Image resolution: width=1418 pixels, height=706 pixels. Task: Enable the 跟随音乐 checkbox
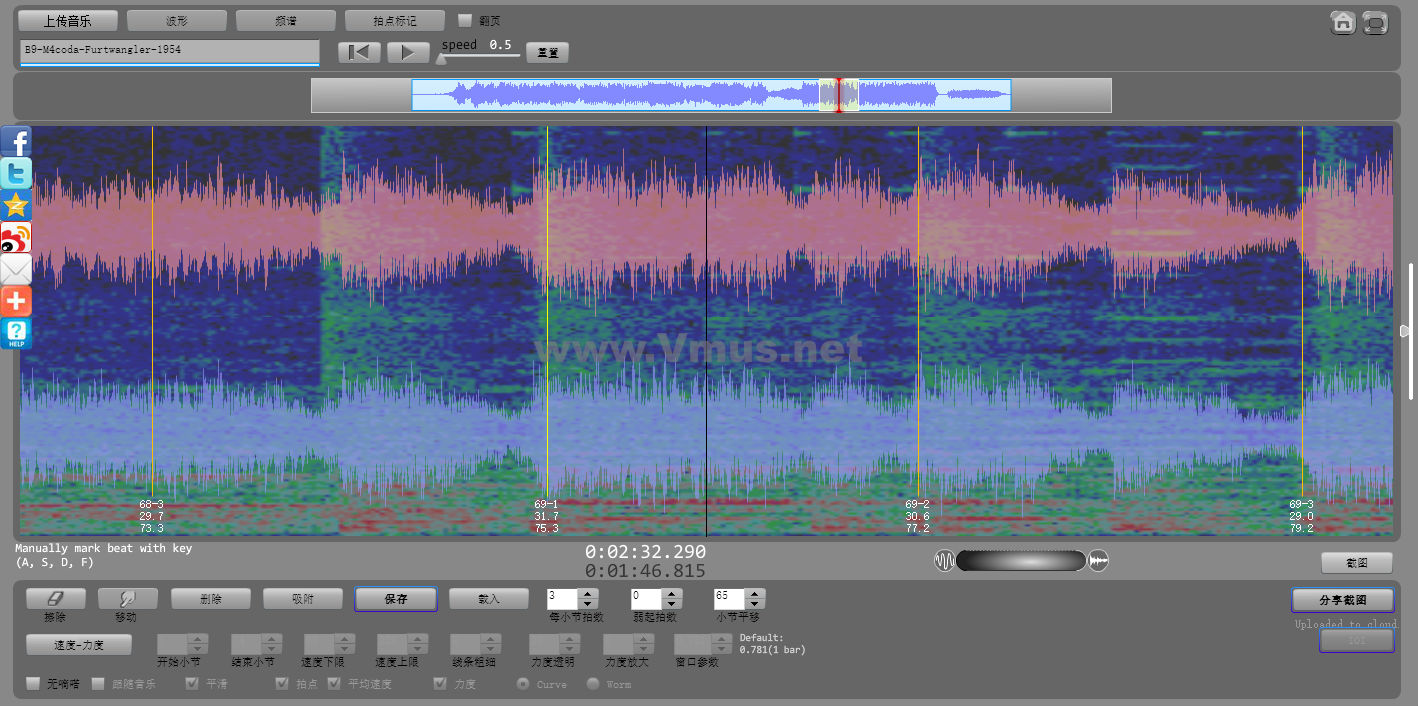click(98, 684)
